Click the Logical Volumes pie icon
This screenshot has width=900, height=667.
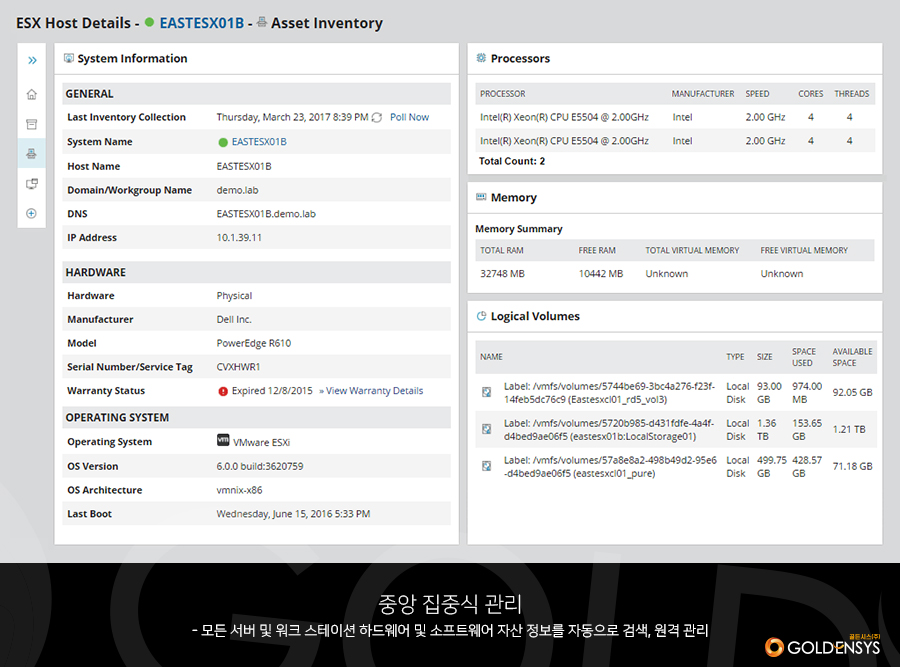click(482, 316)
